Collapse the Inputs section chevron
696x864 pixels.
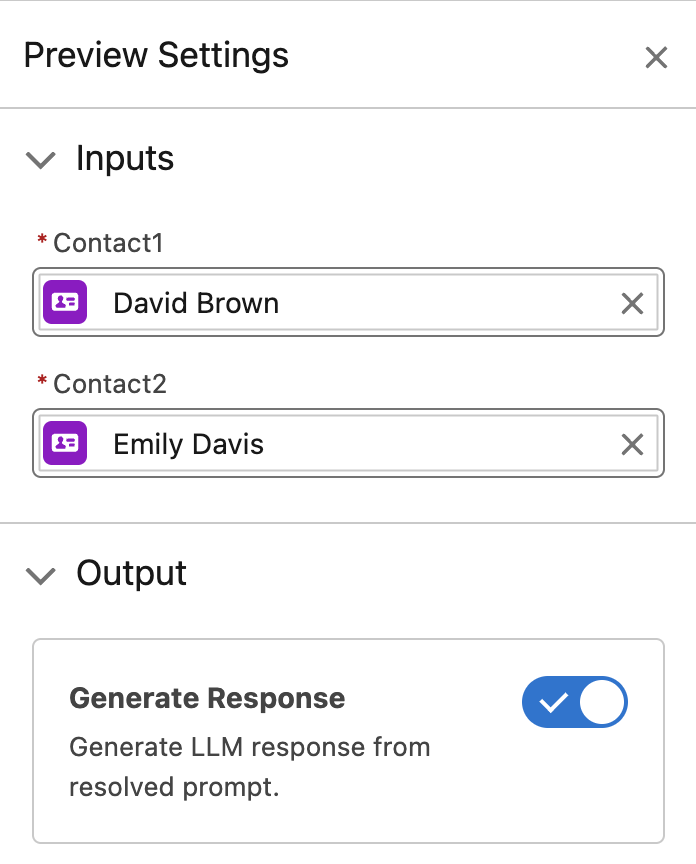click(41, 160)
